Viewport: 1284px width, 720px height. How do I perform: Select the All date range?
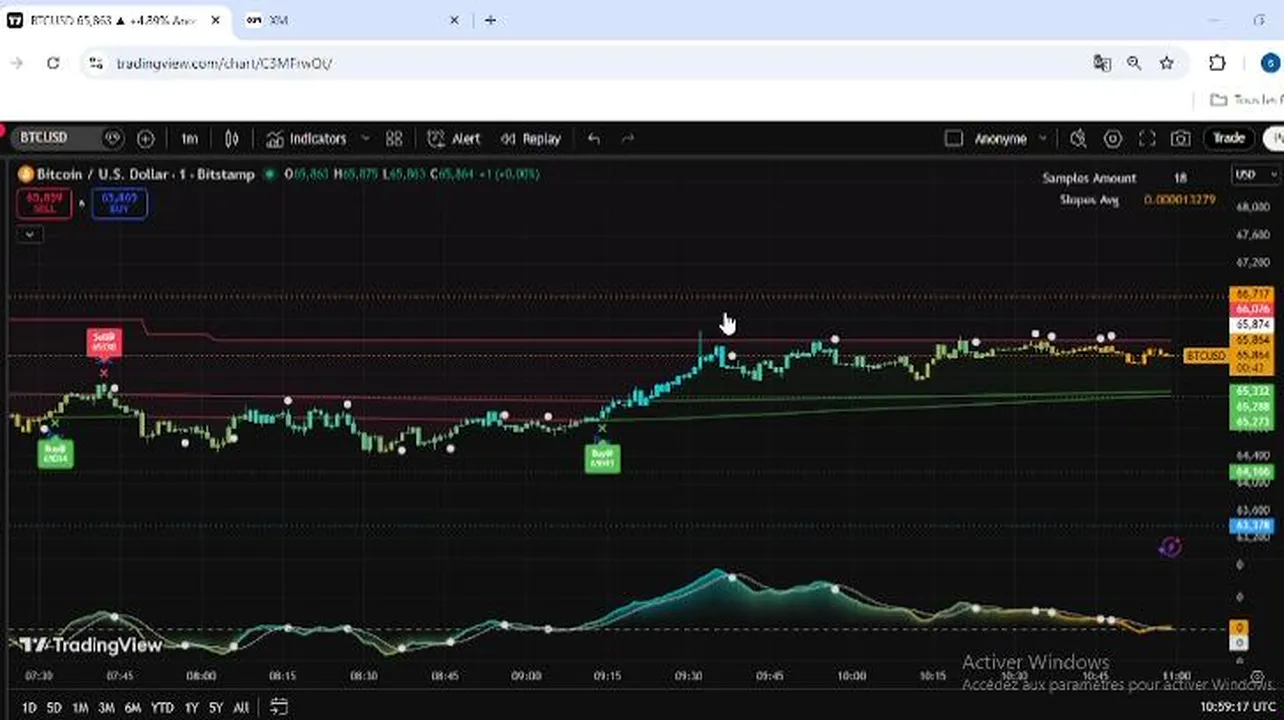click(x=241, y=708)
